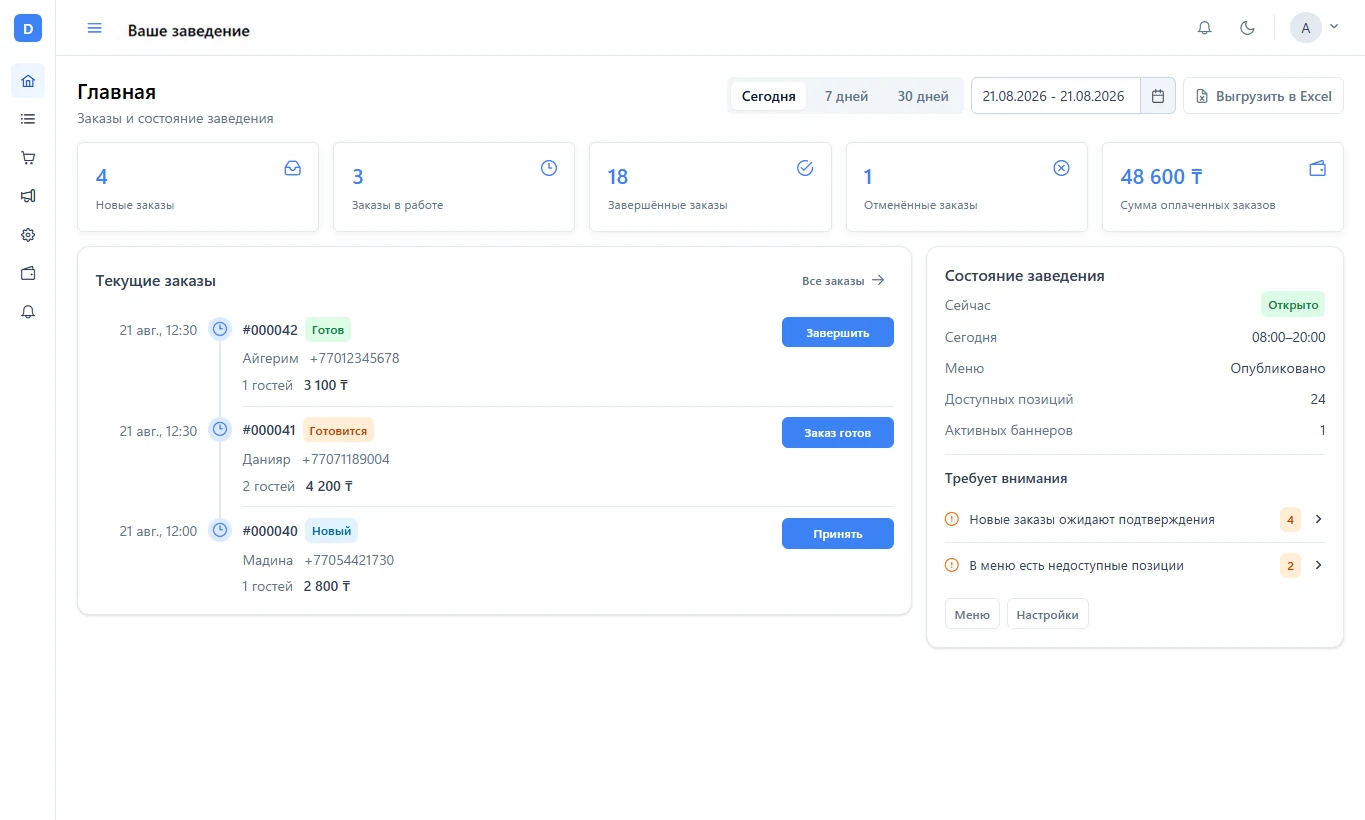Open the Все заказы link
The image size is (1365, 820).
[x=844, y=281]
